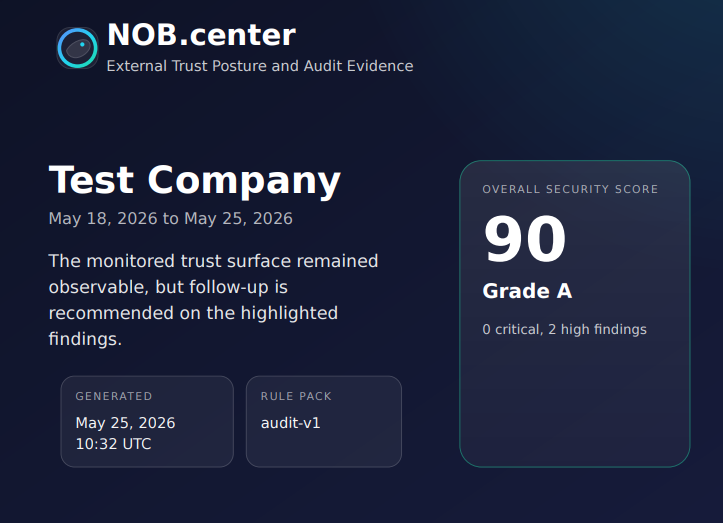Image resolution: width=723 pixels, height=523 pixels.
Task: Click the NOB.center brand title
Action: click(x=201, y=35)
